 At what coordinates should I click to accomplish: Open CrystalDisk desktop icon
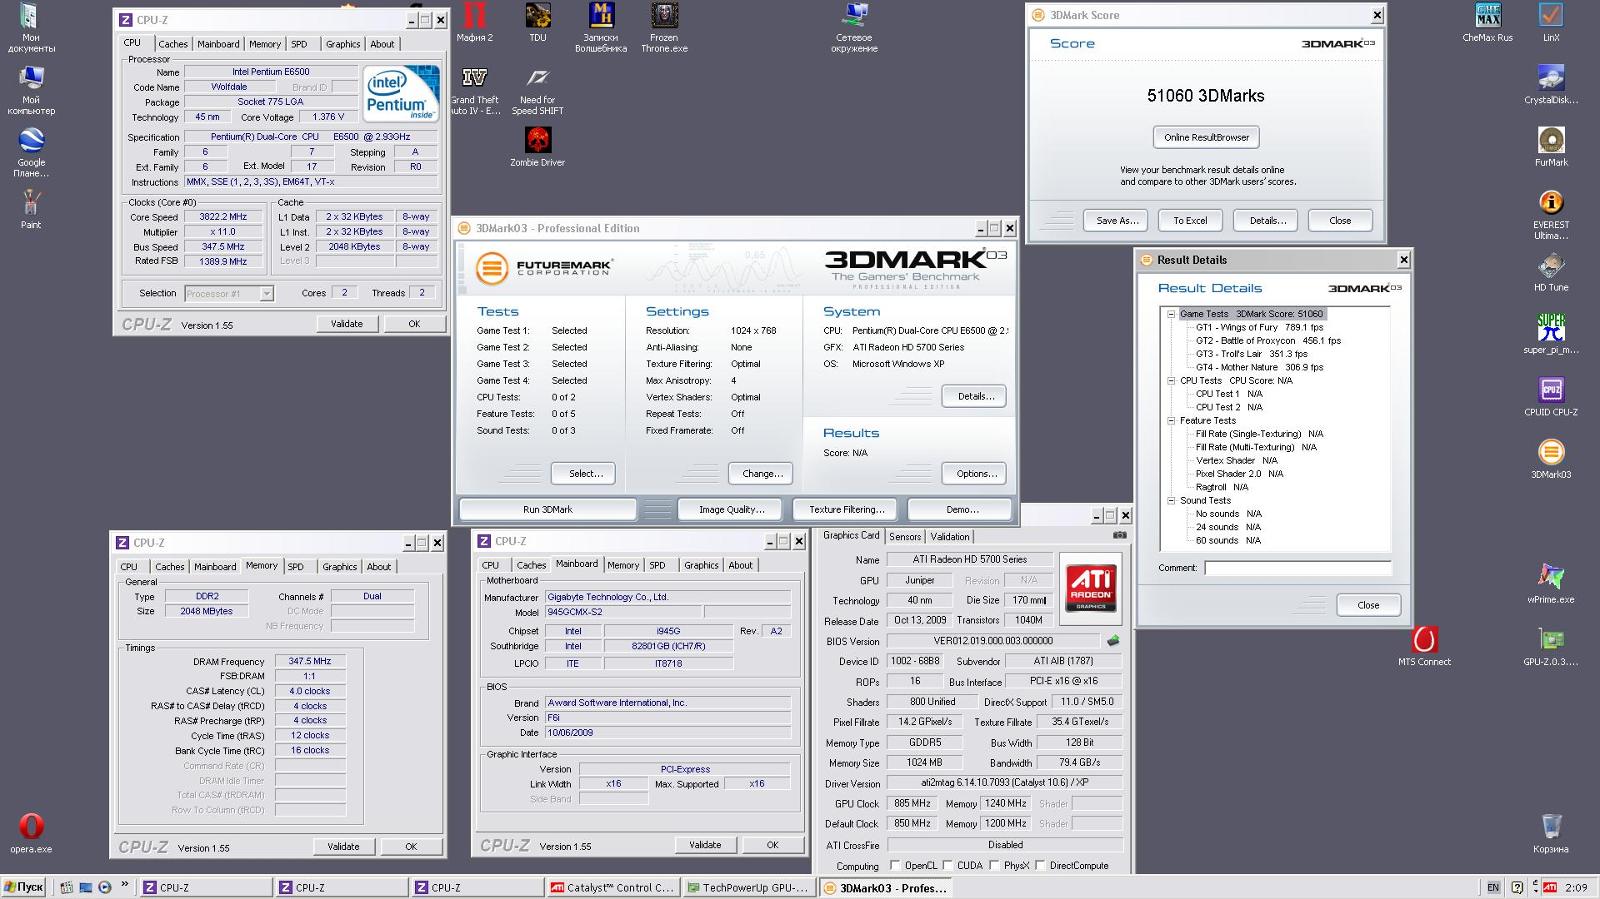pyautogui.click(x=1551, y=85)
